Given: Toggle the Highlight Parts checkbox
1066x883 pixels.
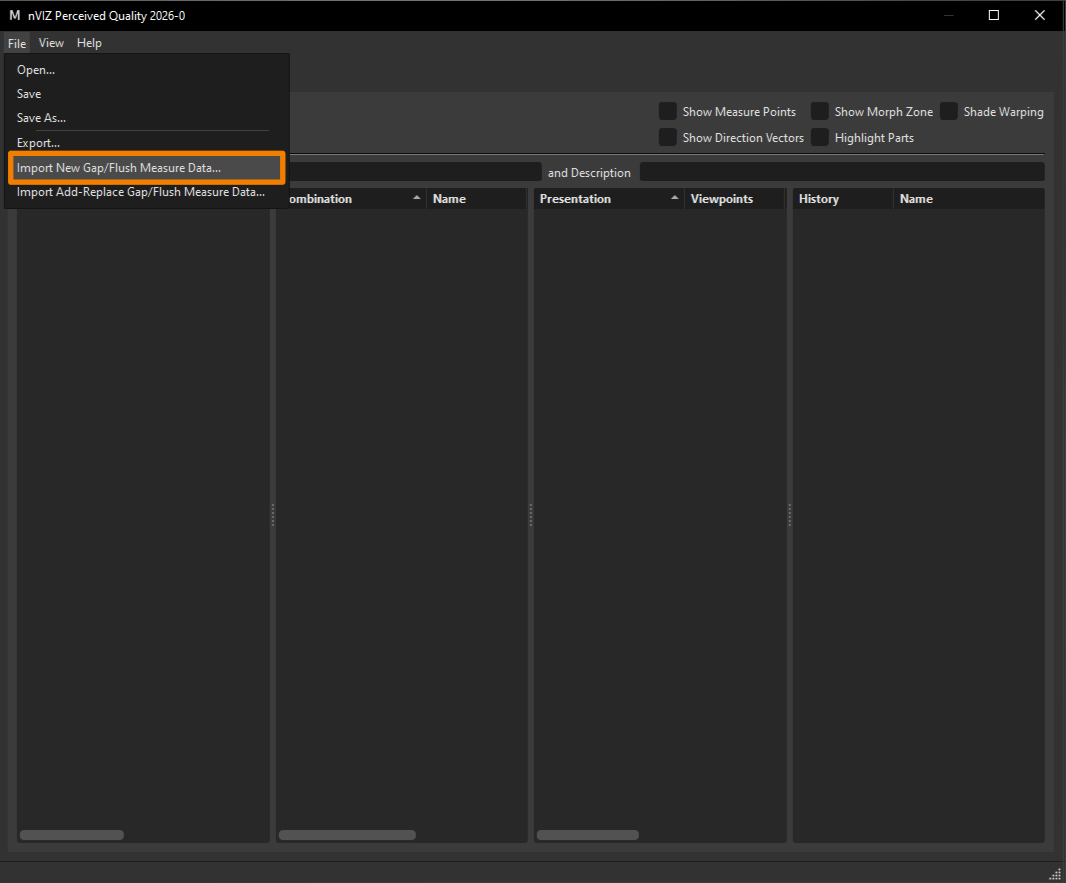Looking at the screenshot, I should pos(820,137).
